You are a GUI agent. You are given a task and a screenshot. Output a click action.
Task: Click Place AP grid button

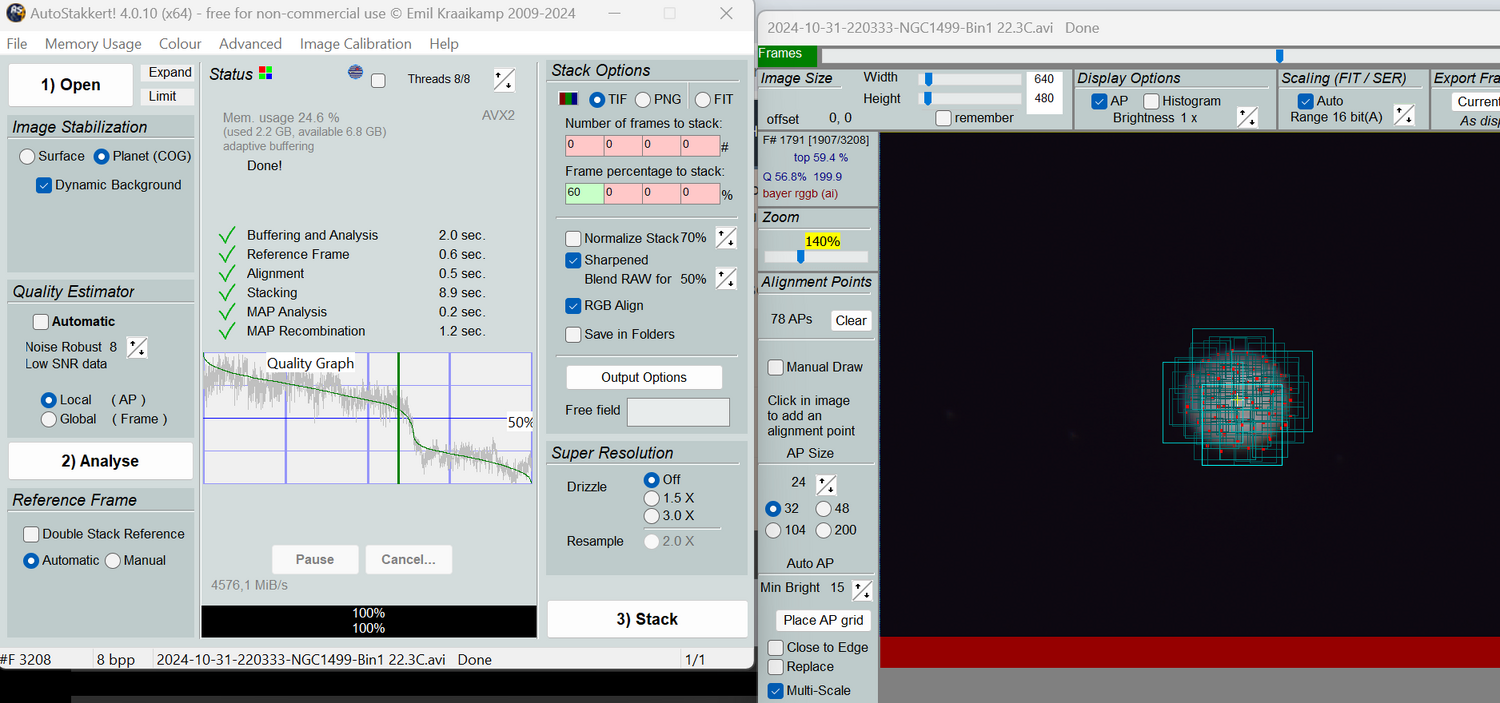coord(824,620)
